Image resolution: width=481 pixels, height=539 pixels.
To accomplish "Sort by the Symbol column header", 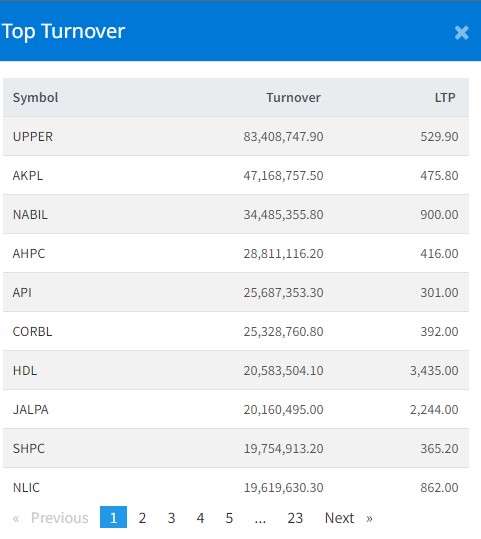I will coord(35,98).
